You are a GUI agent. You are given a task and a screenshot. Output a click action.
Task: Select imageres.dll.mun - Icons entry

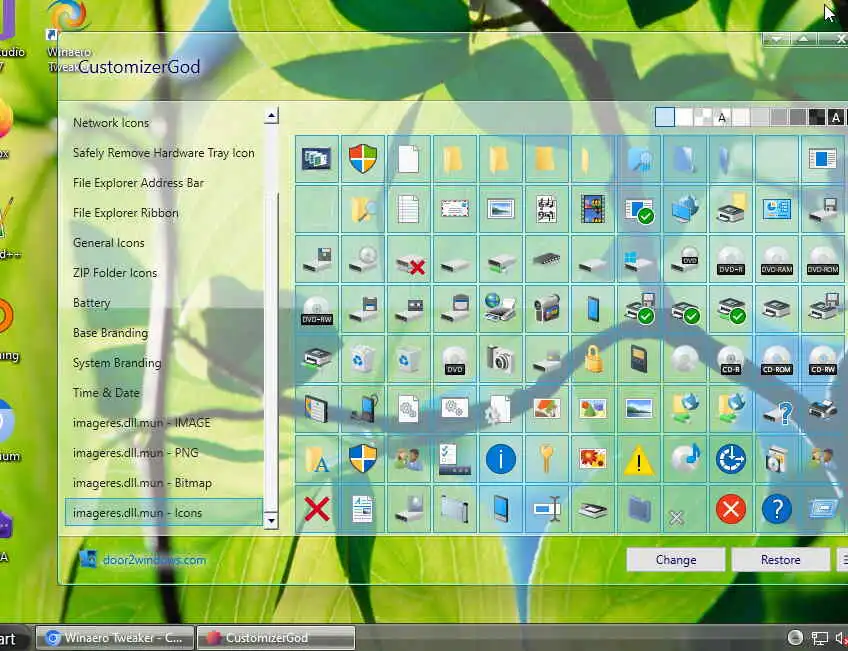164,513
